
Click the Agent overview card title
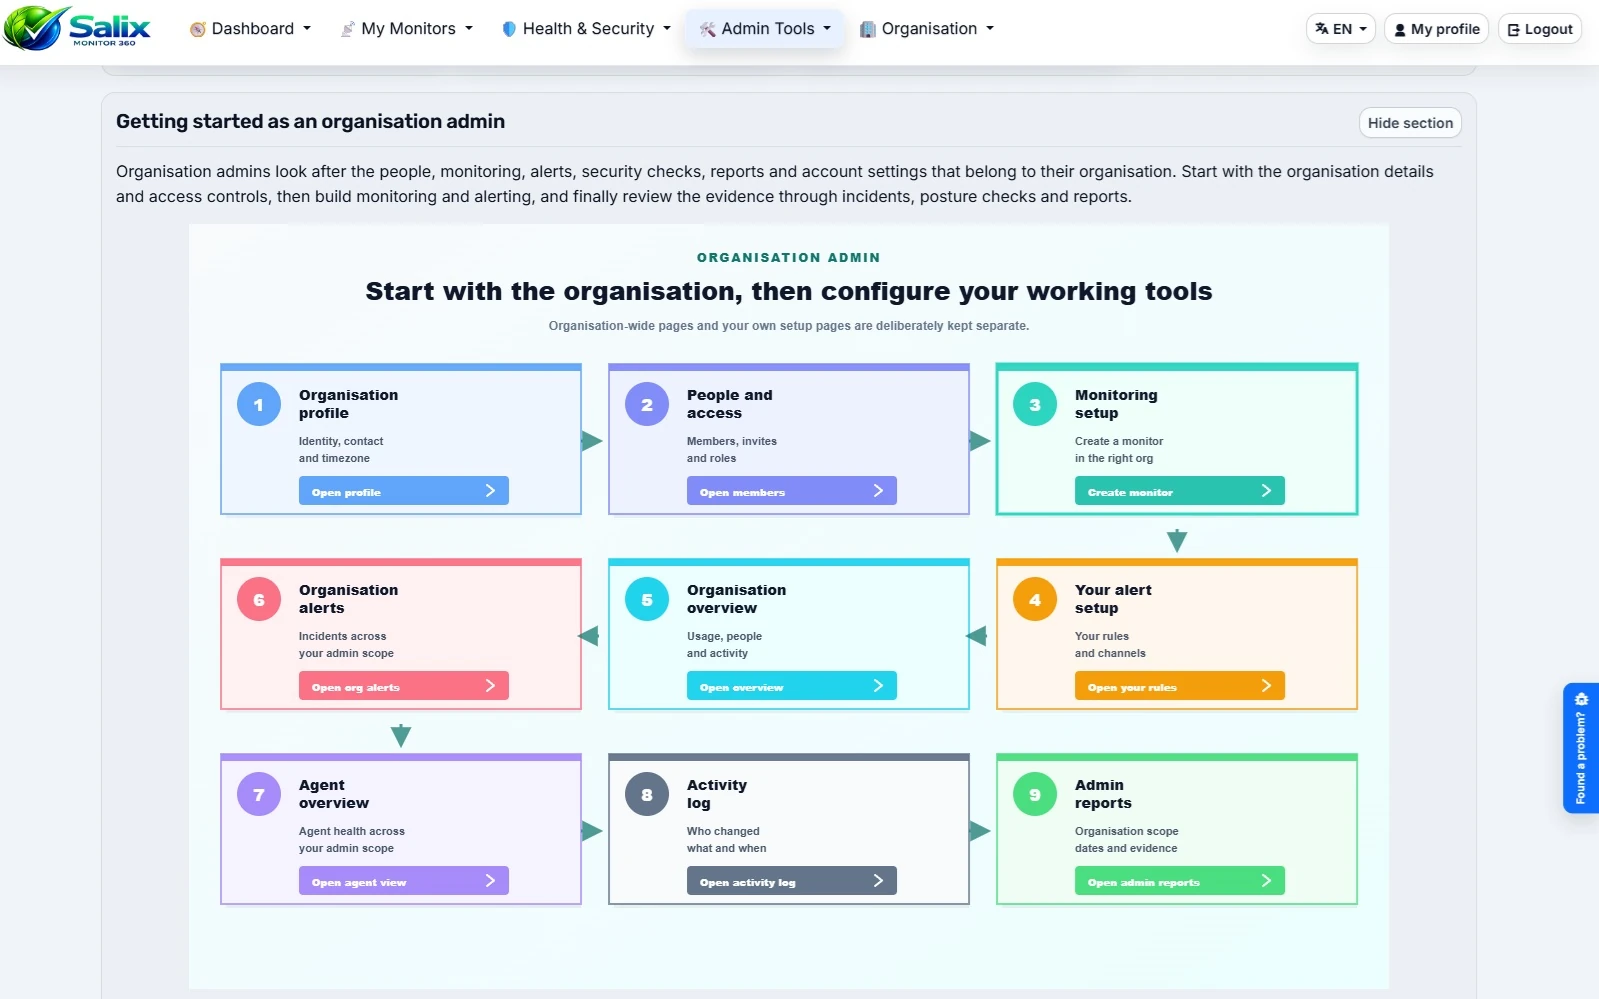coord(334,794)
